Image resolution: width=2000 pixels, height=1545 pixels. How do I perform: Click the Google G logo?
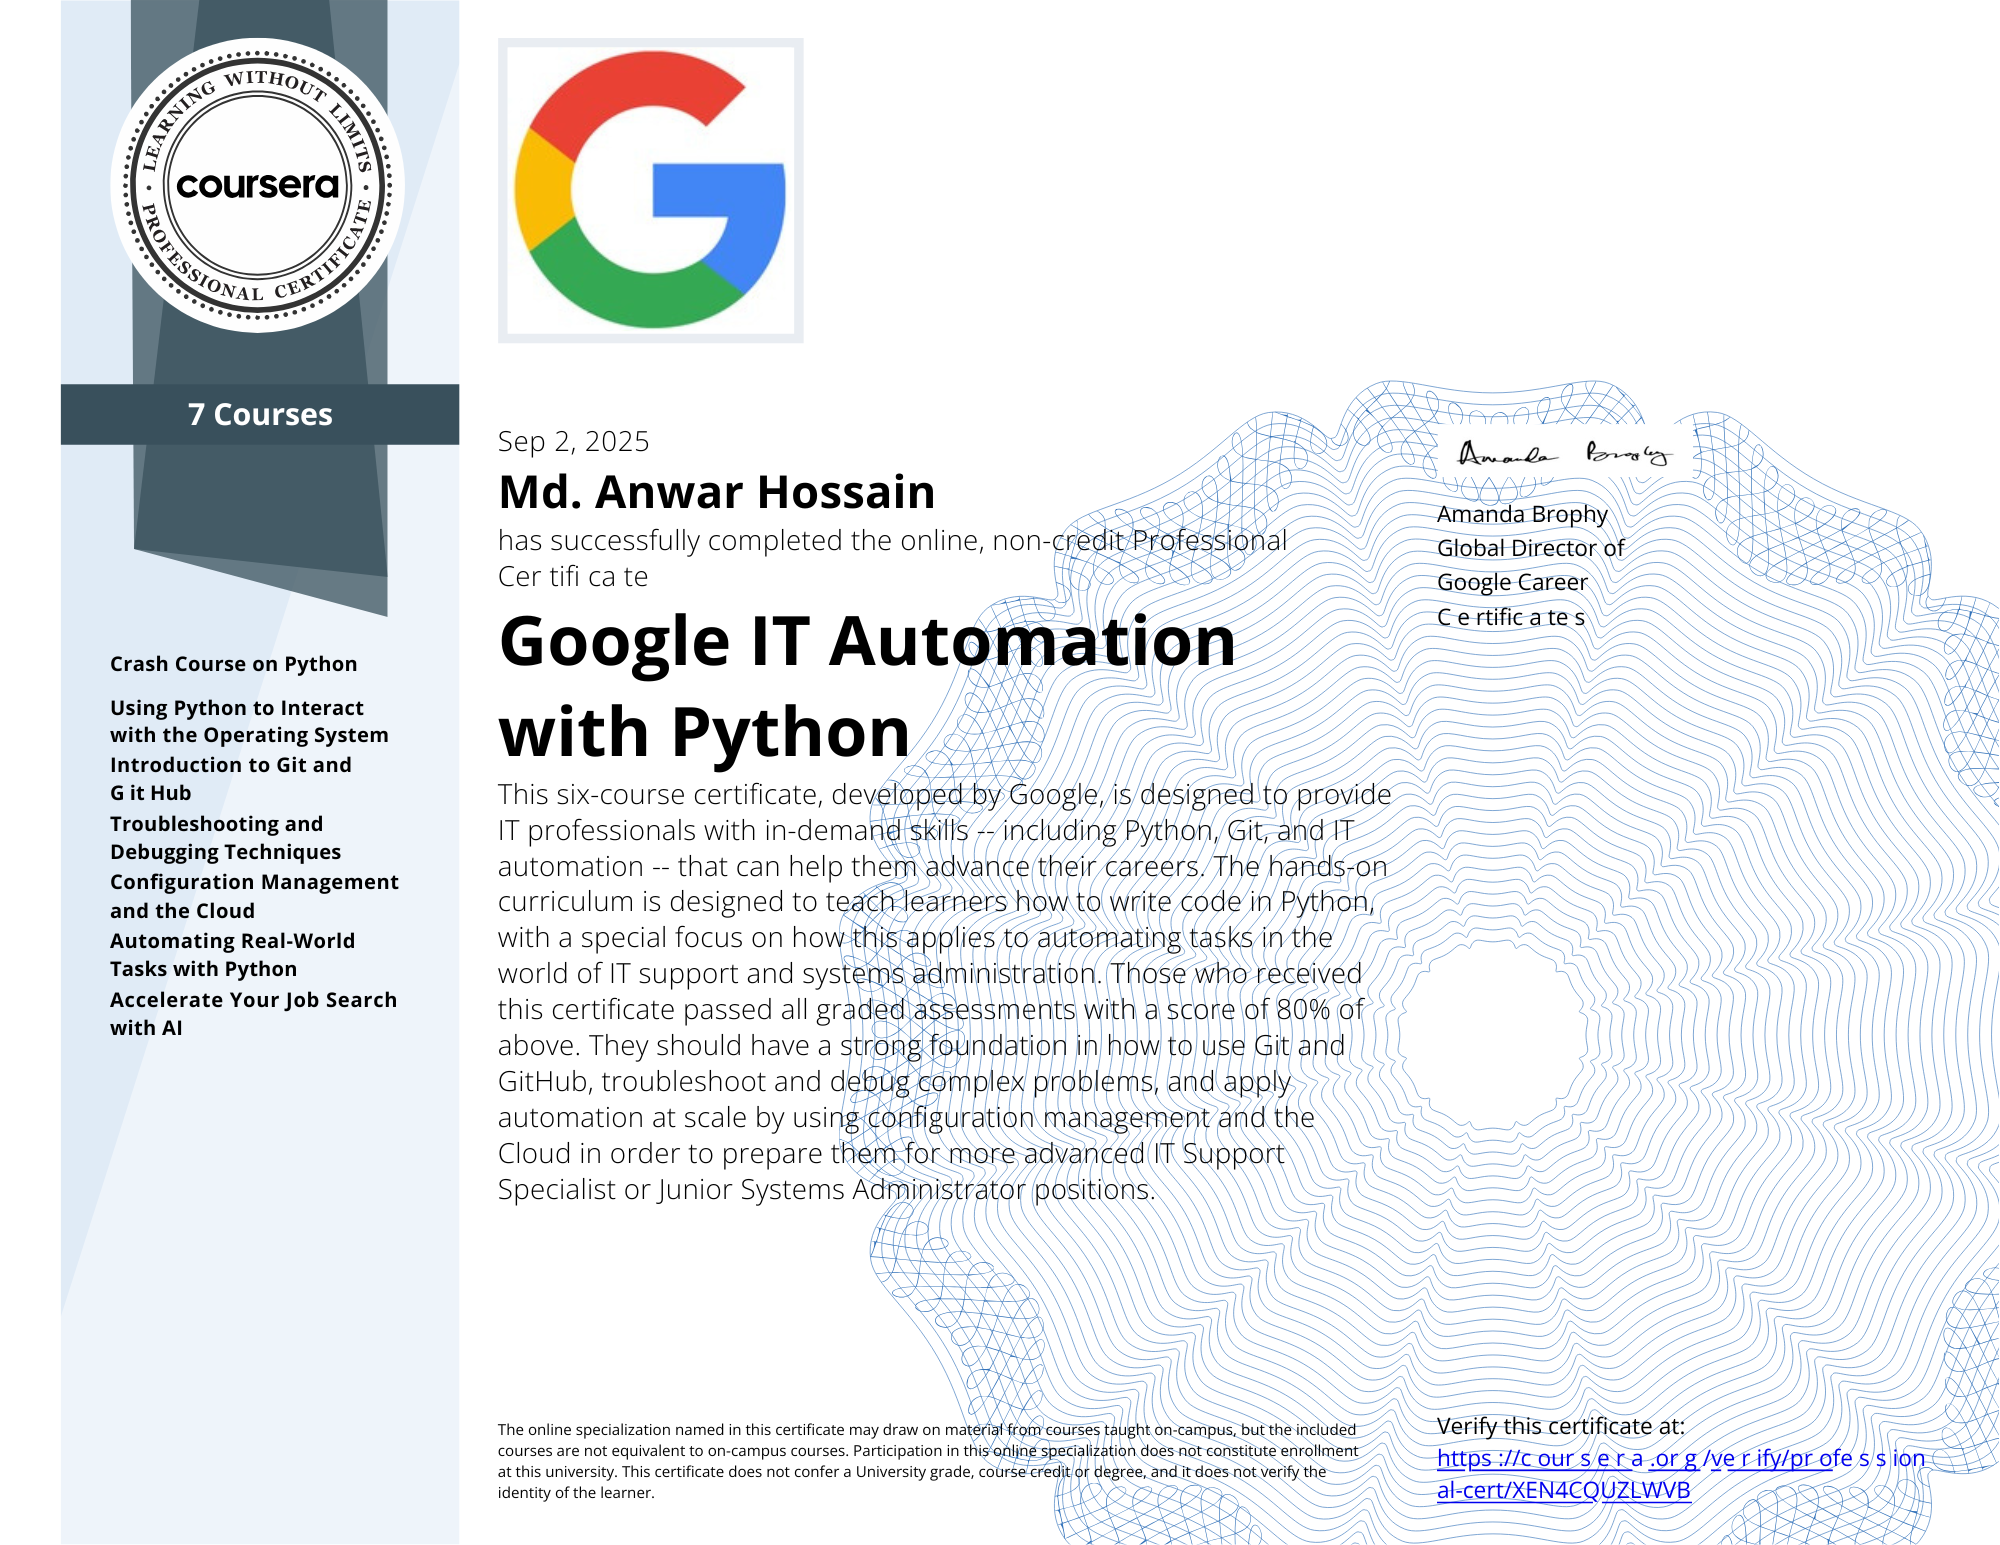650,190
